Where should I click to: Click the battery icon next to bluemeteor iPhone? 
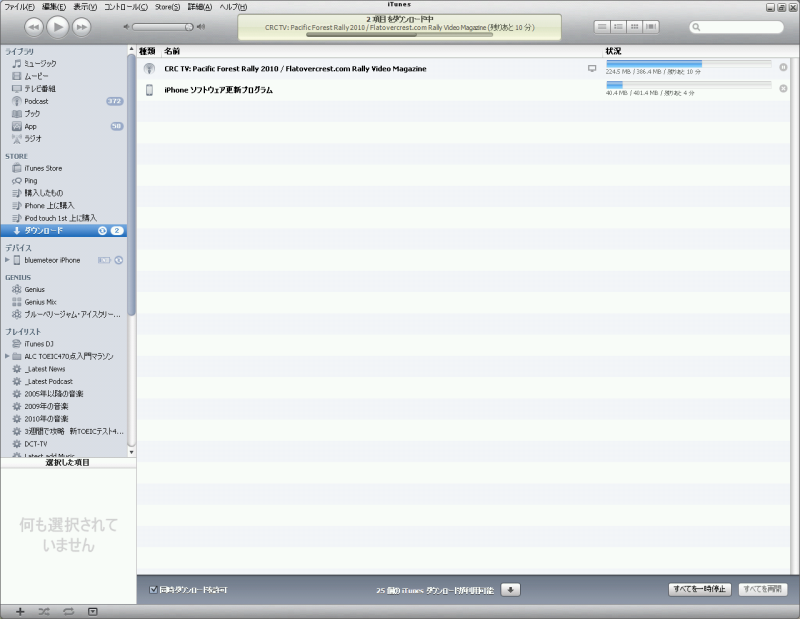point(104,260)
